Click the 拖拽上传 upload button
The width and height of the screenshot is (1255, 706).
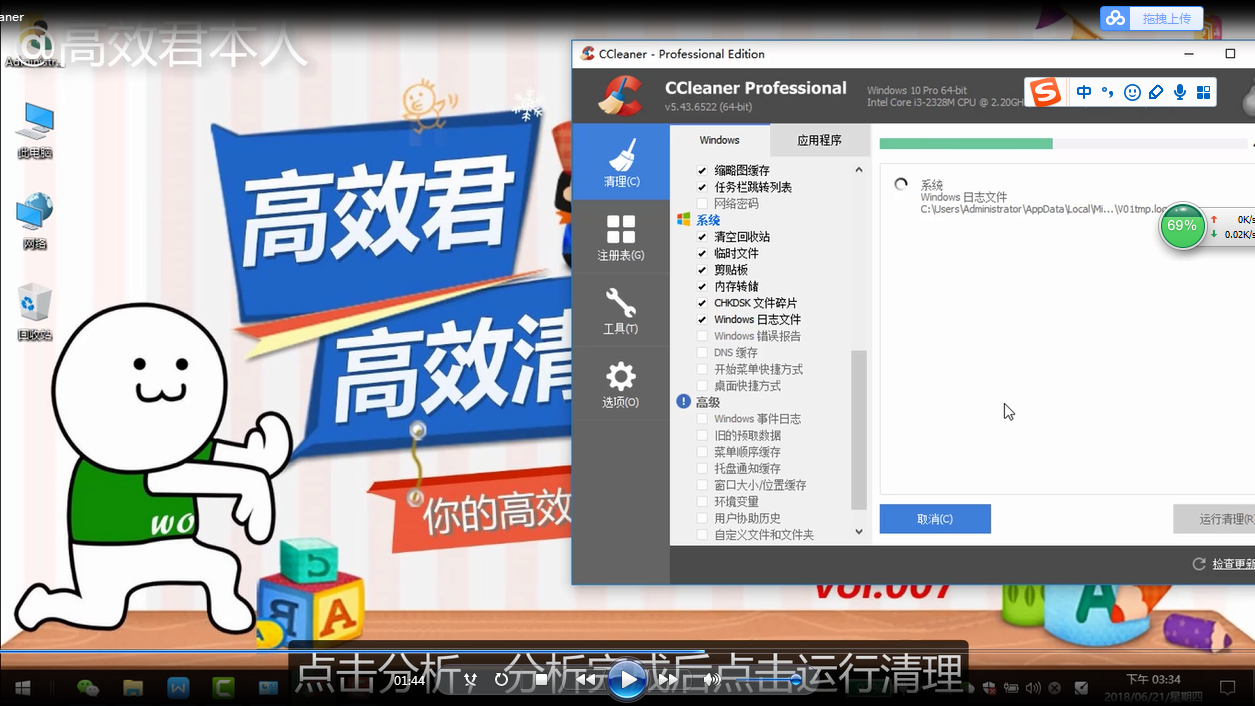click(1166, 18)
